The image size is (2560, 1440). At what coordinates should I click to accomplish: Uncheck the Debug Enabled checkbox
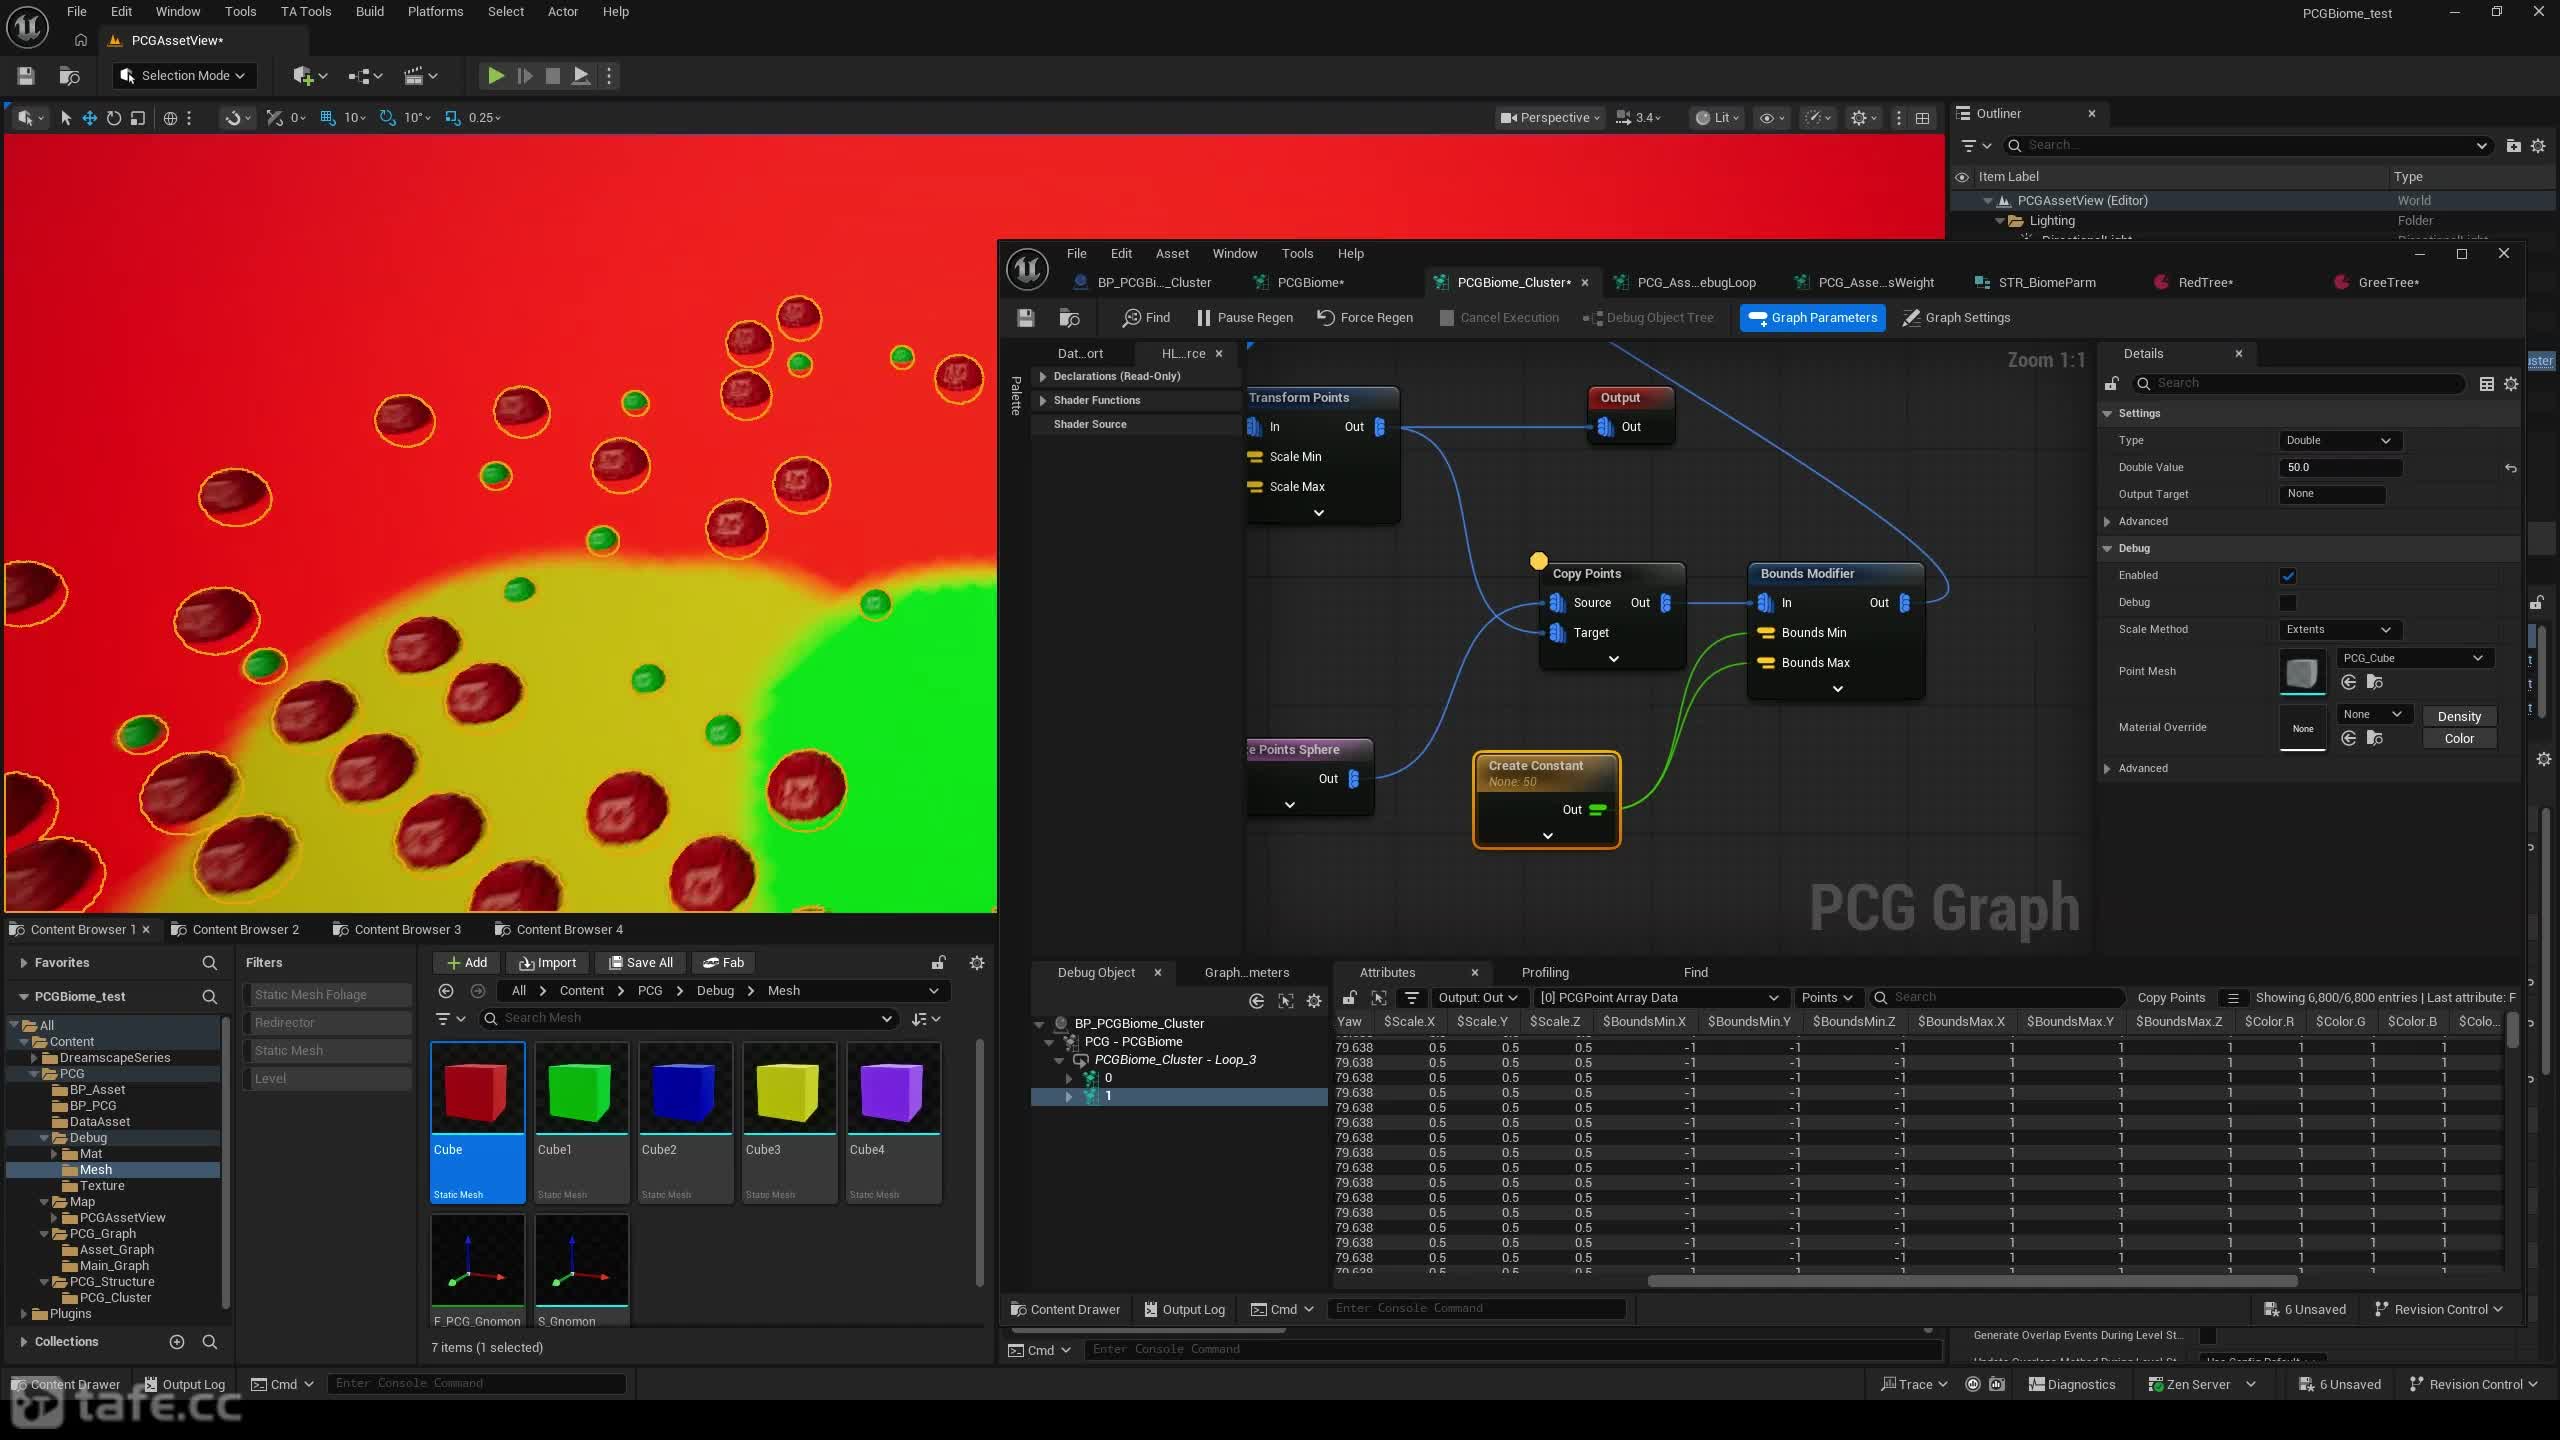tap(2288, 576)
